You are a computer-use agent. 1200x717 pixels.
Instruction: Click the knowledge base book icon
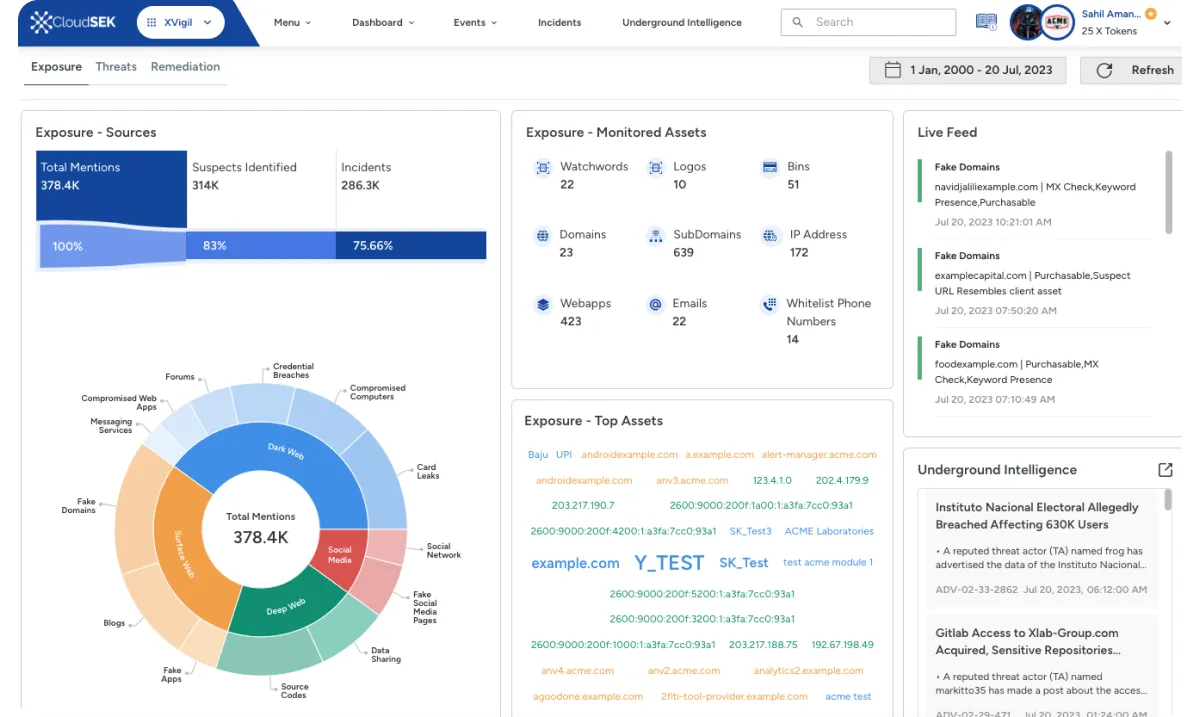tap(986, 22)
